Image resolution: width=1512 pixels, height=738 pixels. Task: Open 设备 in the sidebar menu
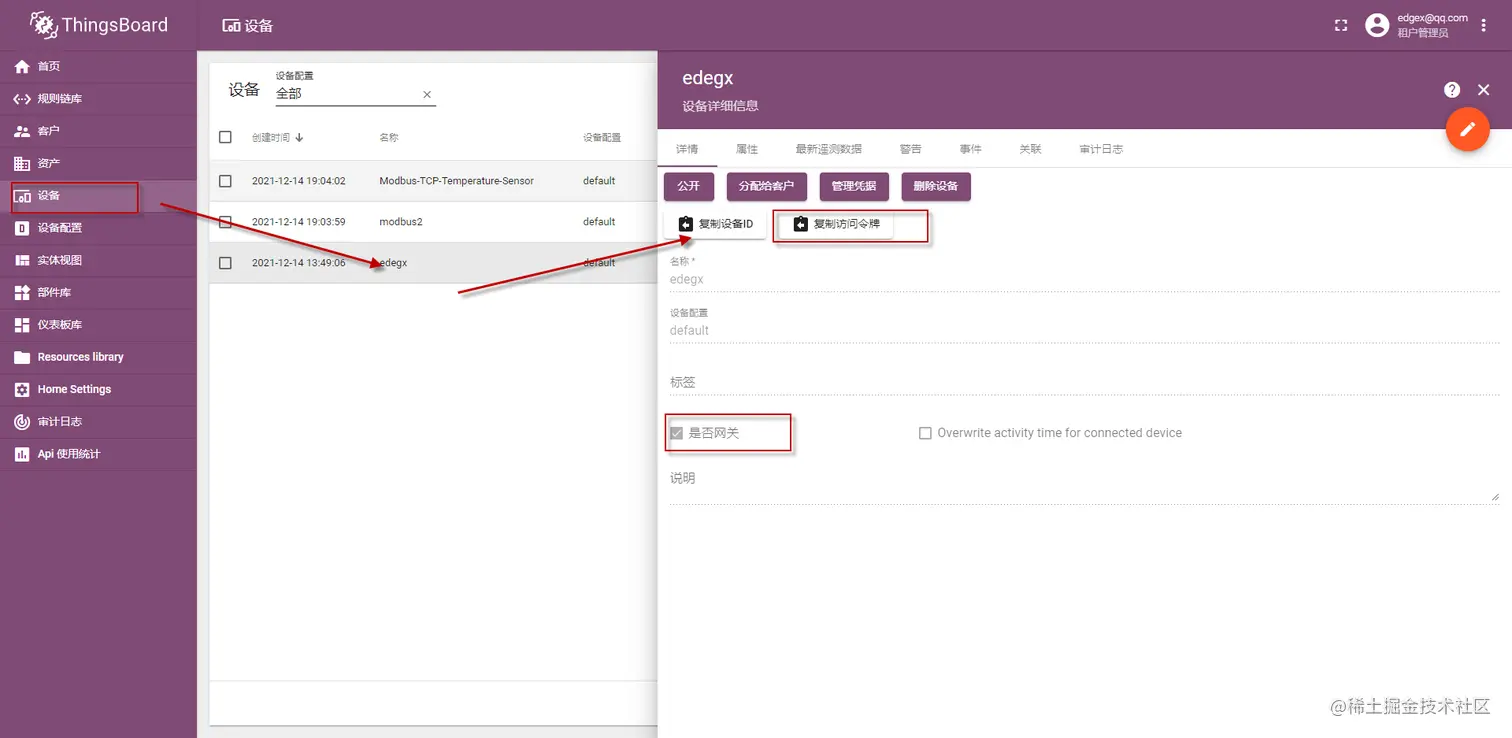coord(98,196)
